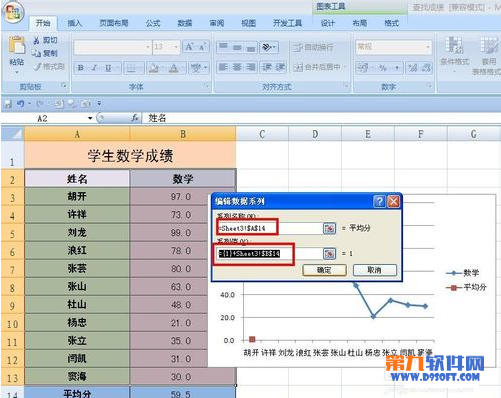501x398 pixels.
Task: Click the text orientation icon
Action: pyautogui.click(x=267, y=47)
